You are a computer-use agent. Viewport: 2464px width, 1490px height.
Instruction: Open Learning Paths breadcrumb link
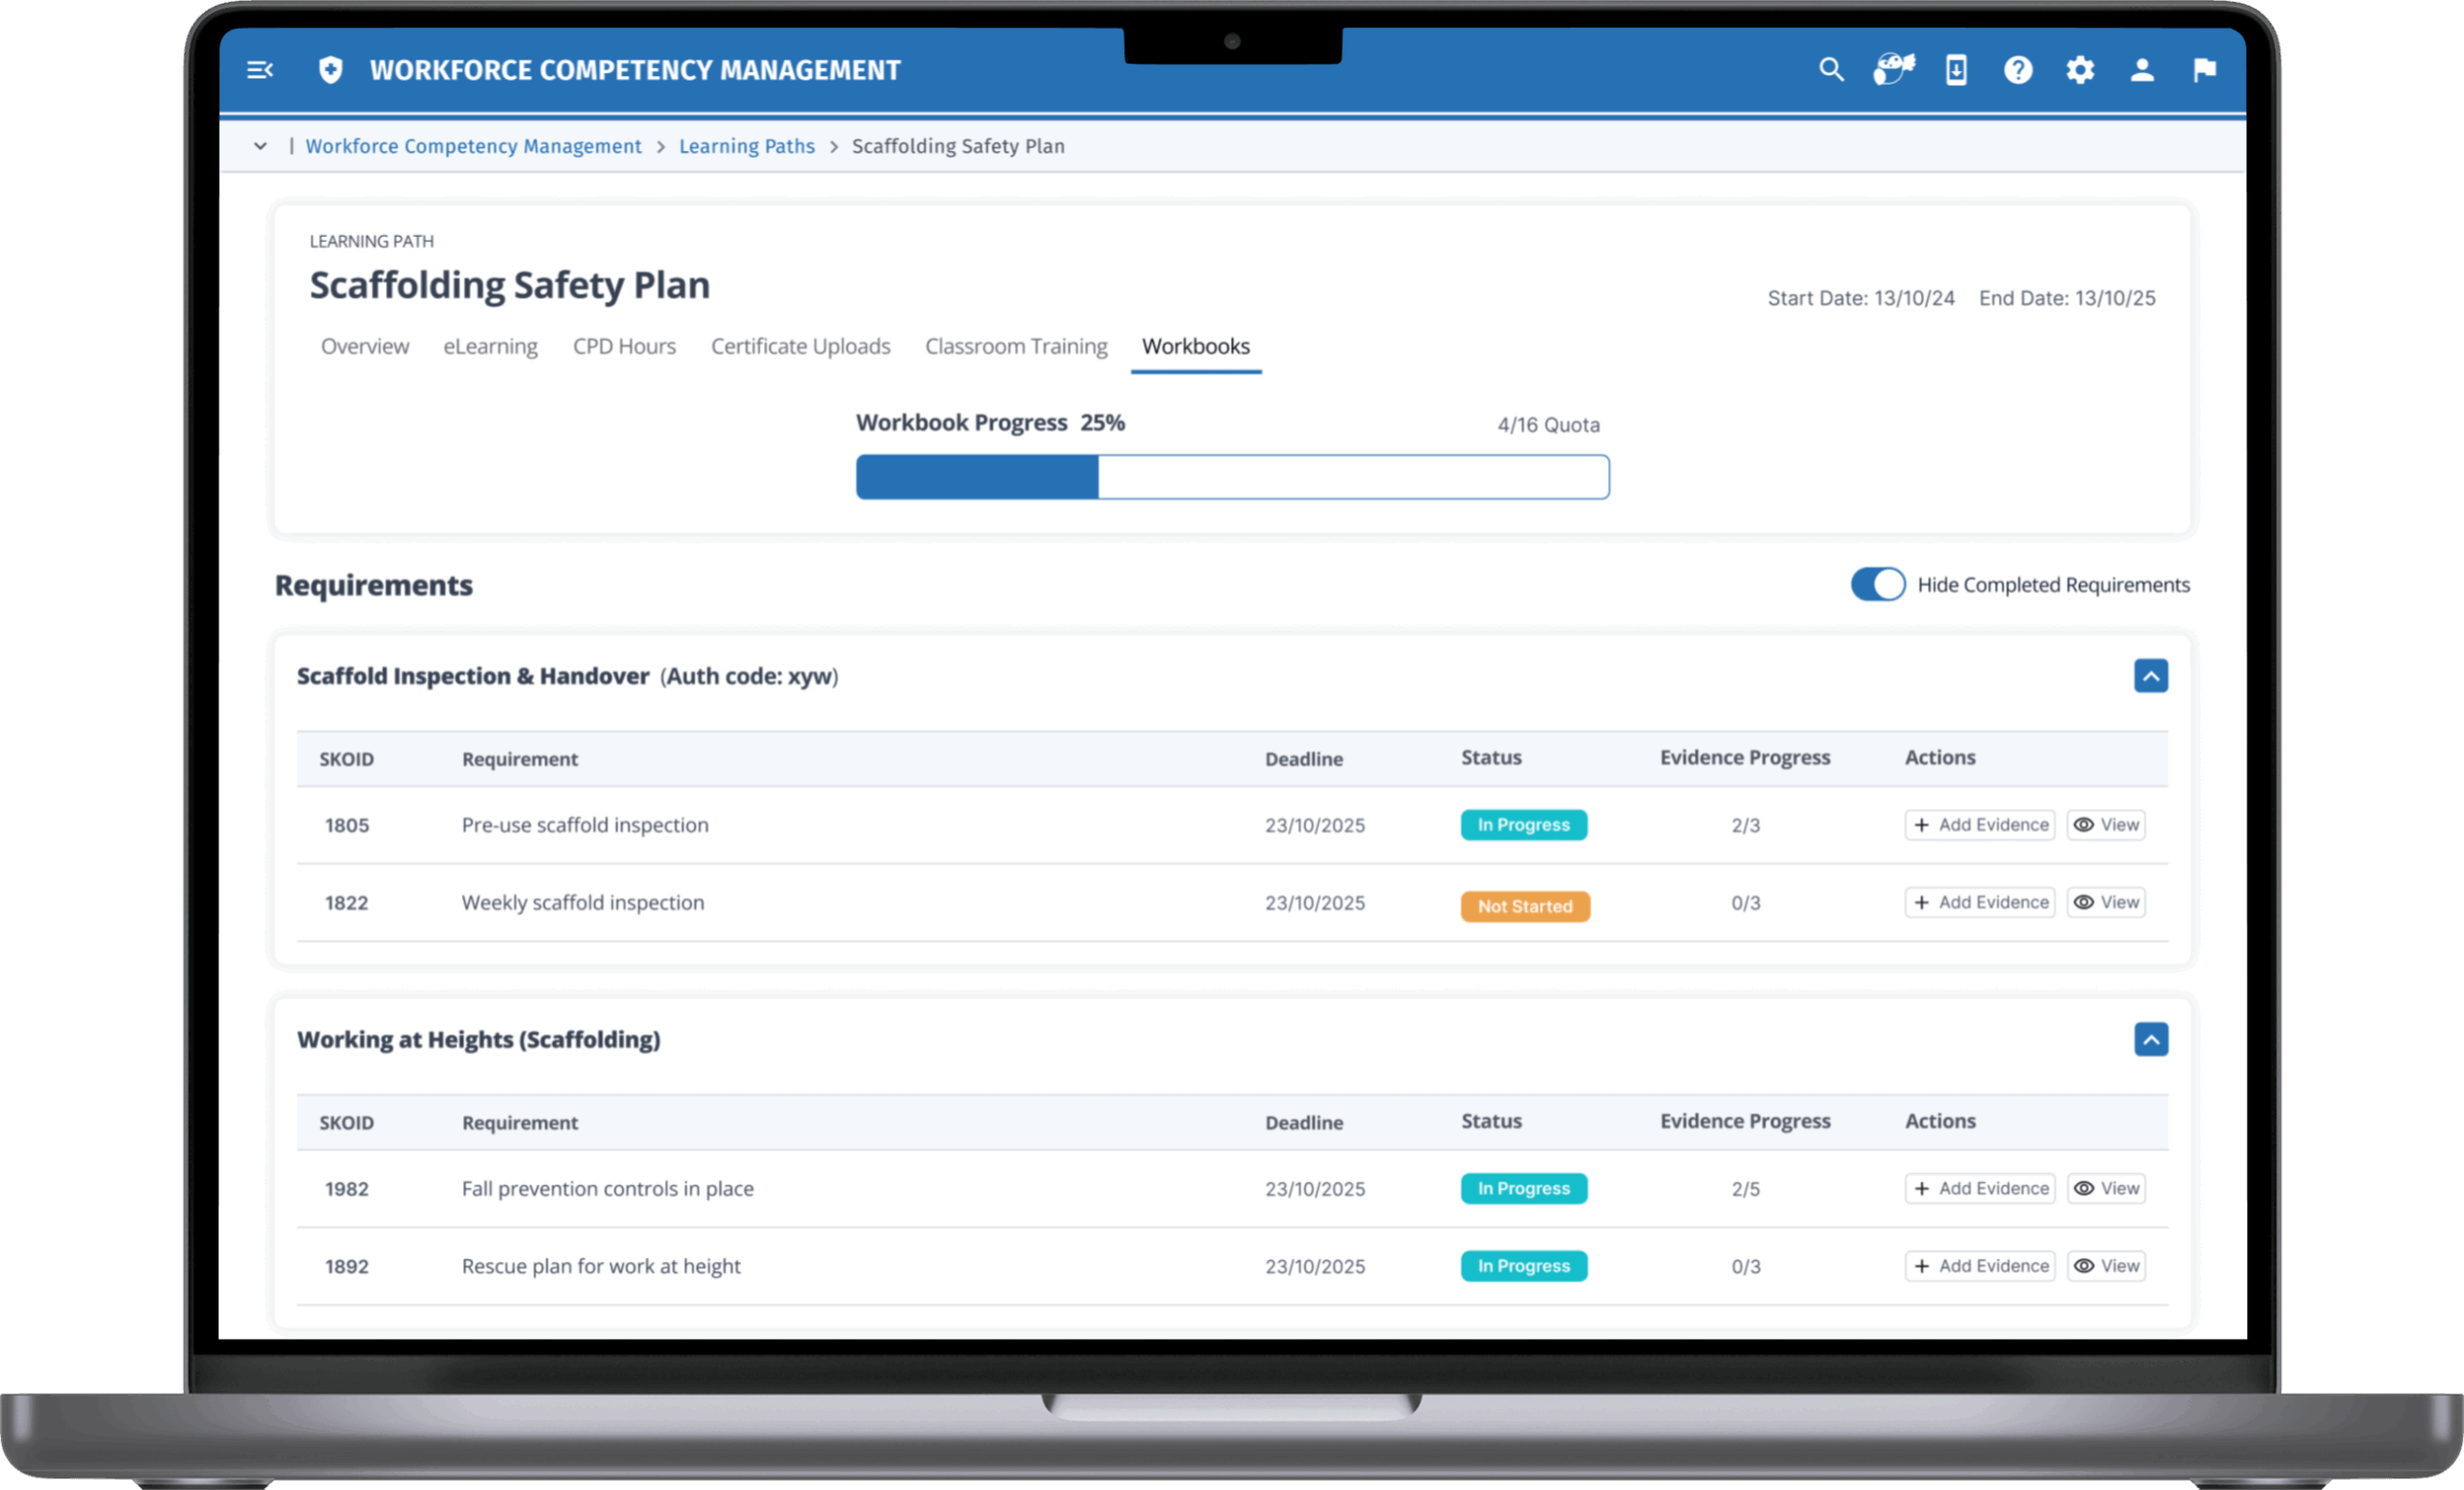(747, 146)
